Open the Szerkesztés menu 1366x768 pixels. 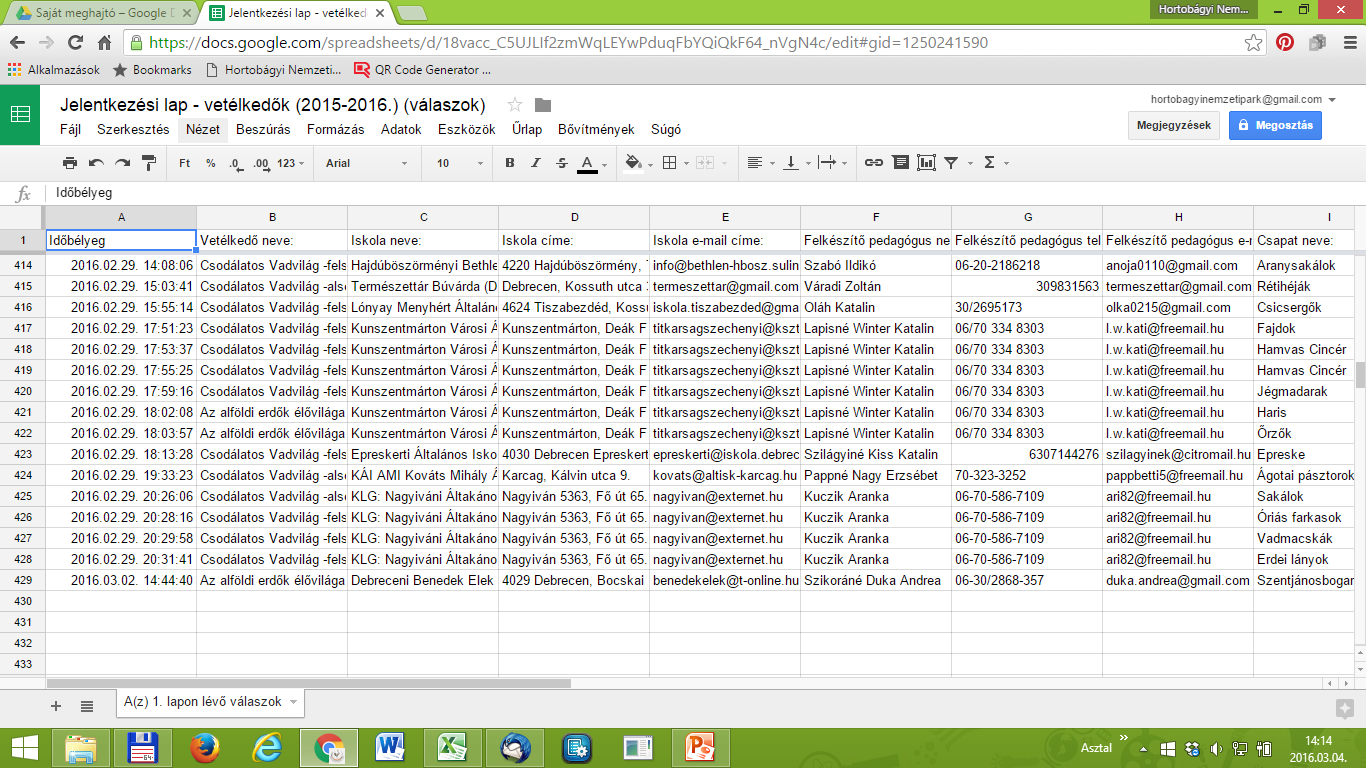(x=133, y=130)
